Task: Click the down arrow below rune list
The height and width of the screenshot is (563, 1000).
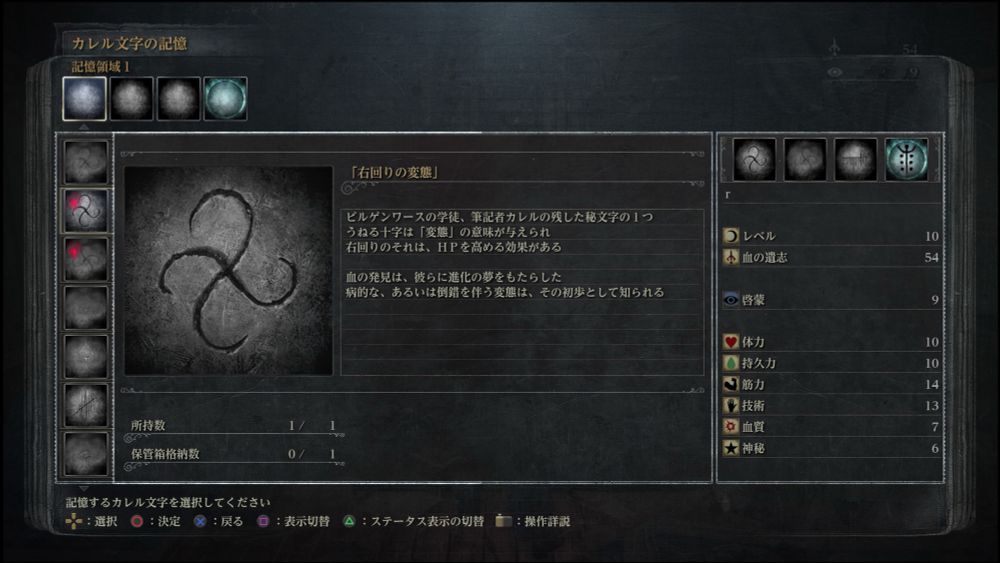Action: click(84, 488)
